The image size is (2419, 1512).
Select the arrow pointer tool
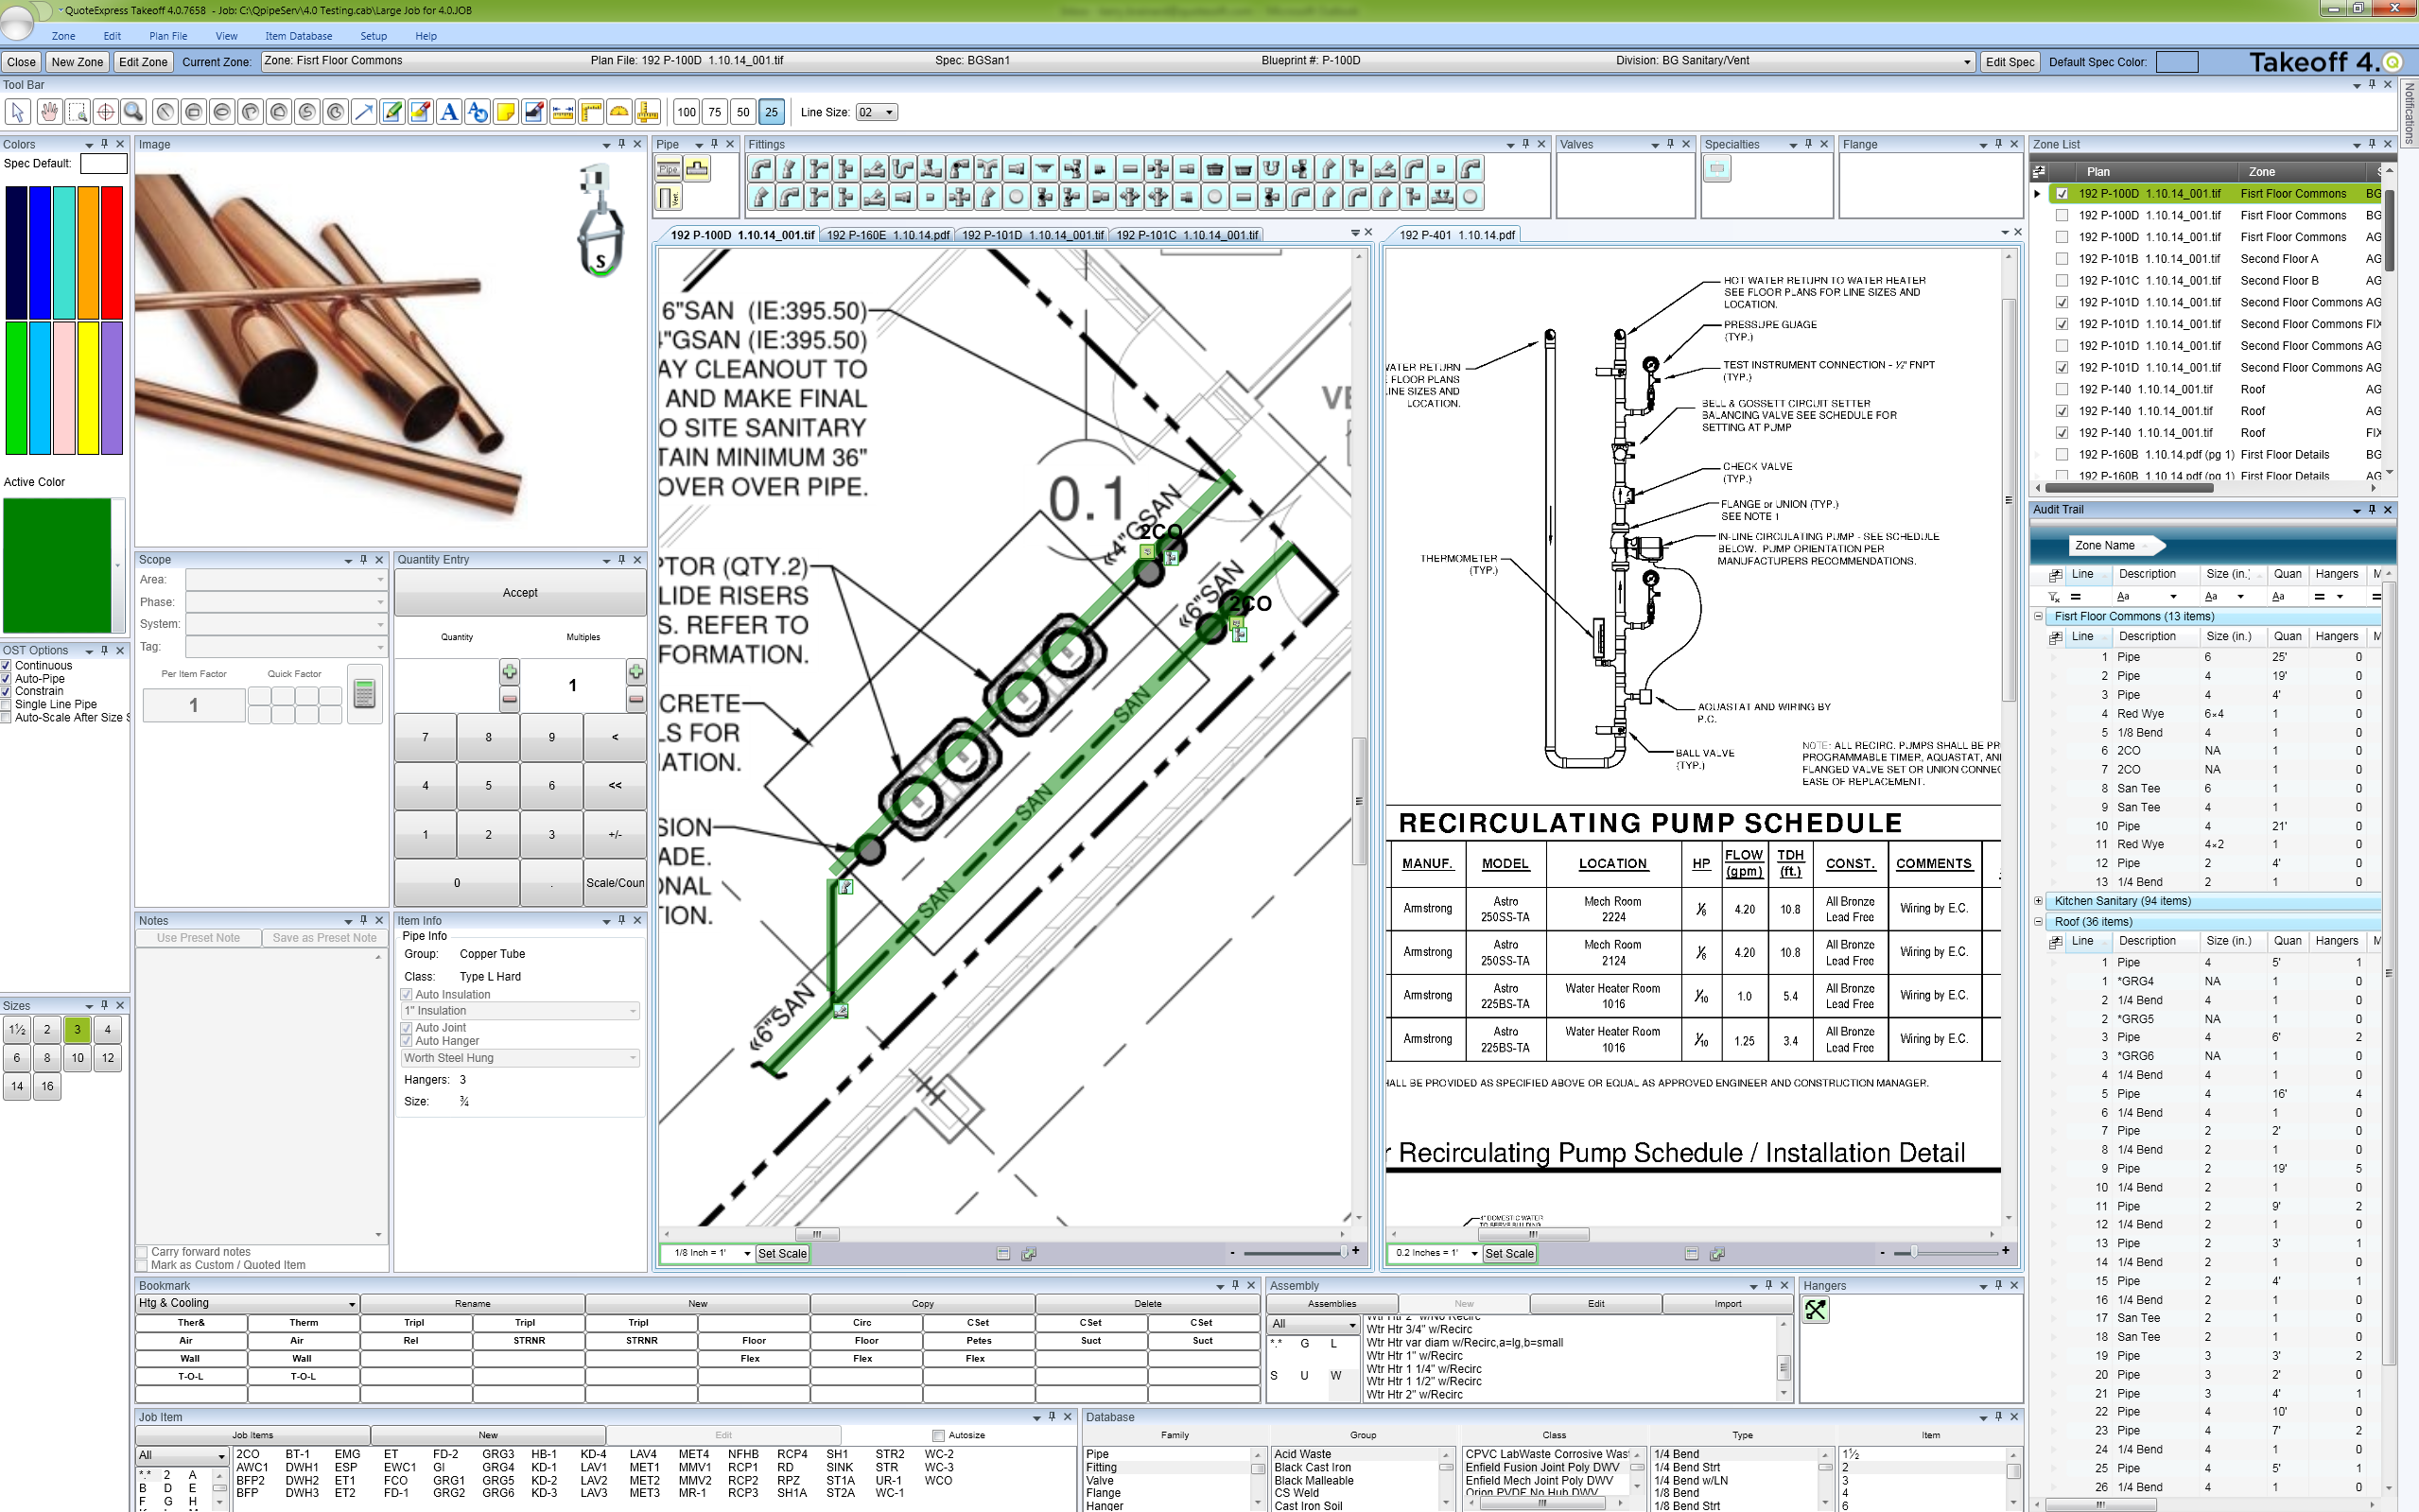coord(17,112)
